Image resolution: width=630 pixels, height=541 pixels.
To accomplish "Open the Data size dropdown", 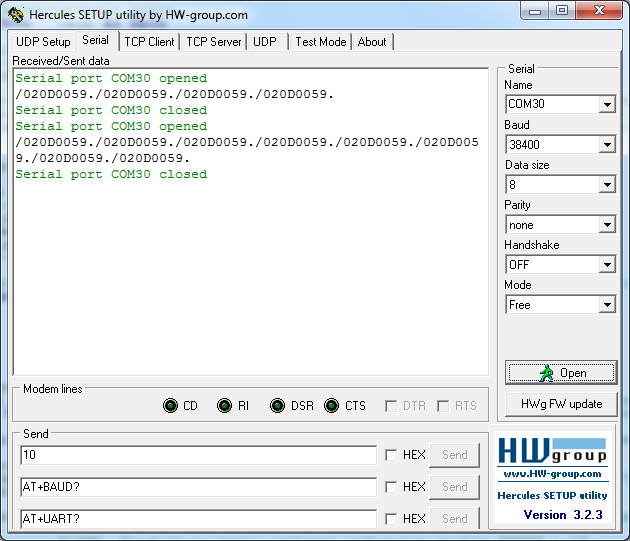I will pyautogui.click(x=607, y=184).
